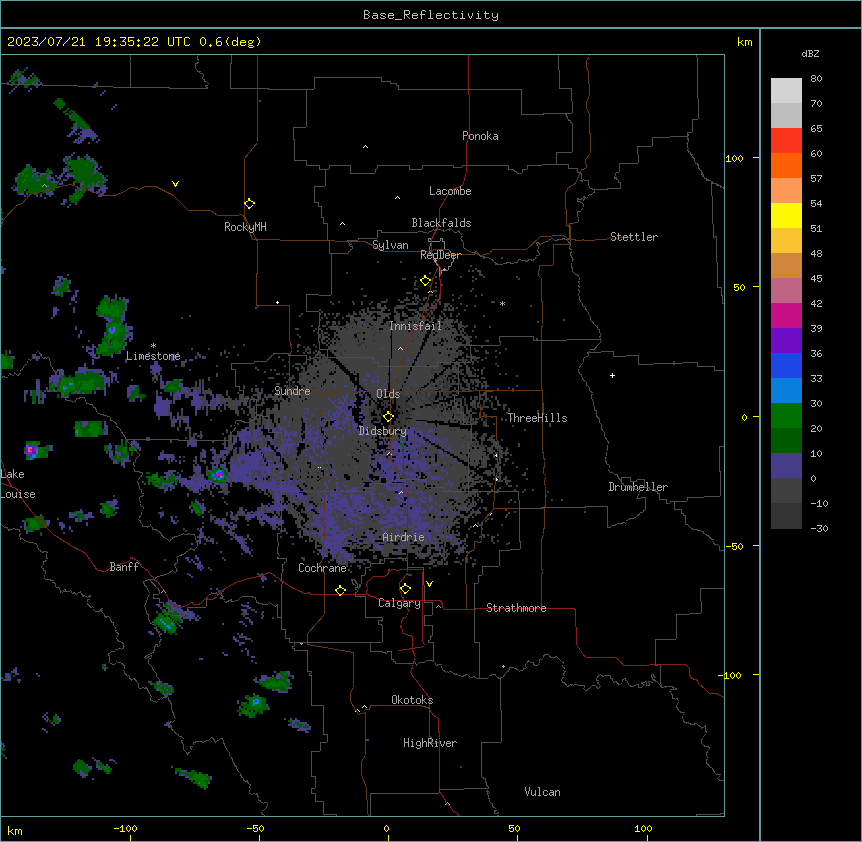The width and height of the screenshot is (862, 842).
Task: Click the Base_Reflectivity title
Action: 431,15
